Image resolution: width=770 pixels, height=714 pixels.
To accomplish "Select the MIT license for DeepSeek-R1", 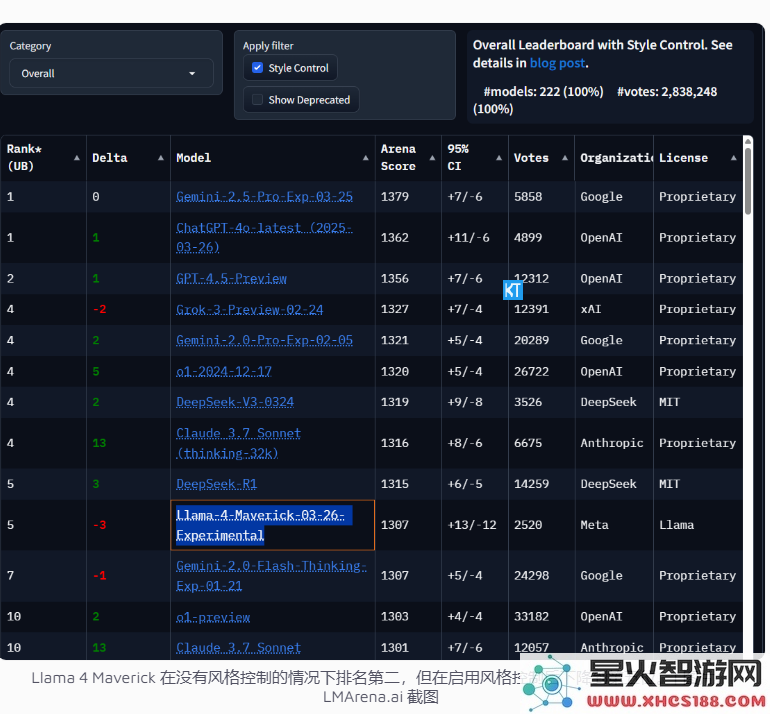I will point(698,484).
